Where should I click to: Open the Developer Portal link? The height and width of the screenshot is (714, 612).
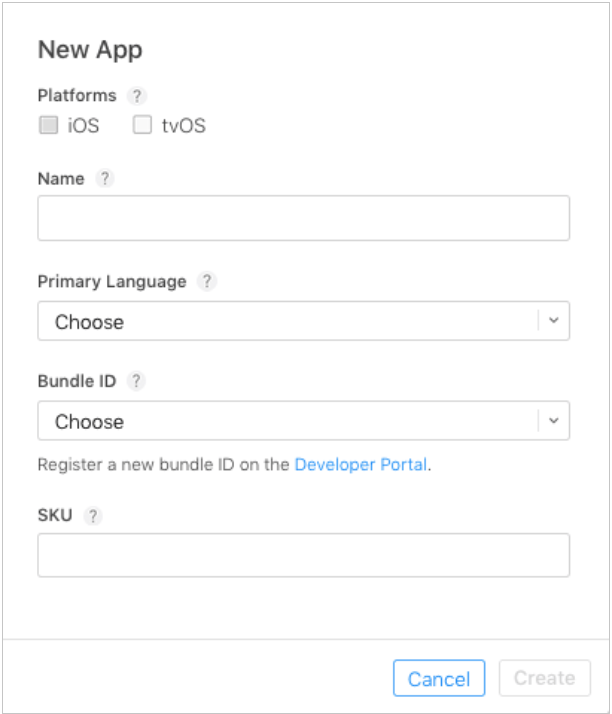[361, 465]
